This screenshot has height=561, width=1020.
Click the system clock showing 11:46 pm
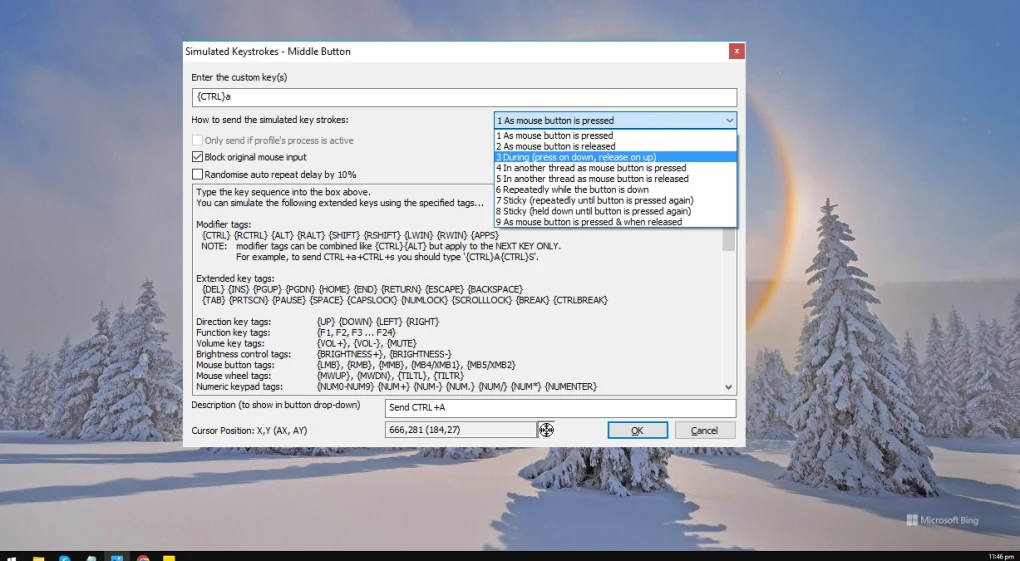1000,557
